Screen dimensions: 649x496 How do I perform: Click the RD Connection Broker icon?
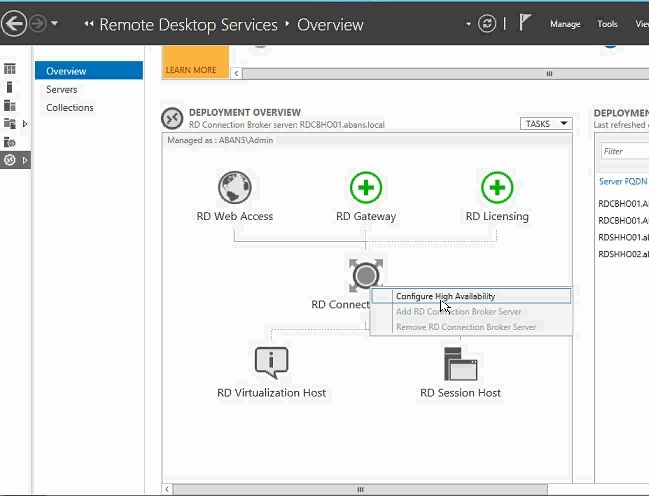point(365,274)
